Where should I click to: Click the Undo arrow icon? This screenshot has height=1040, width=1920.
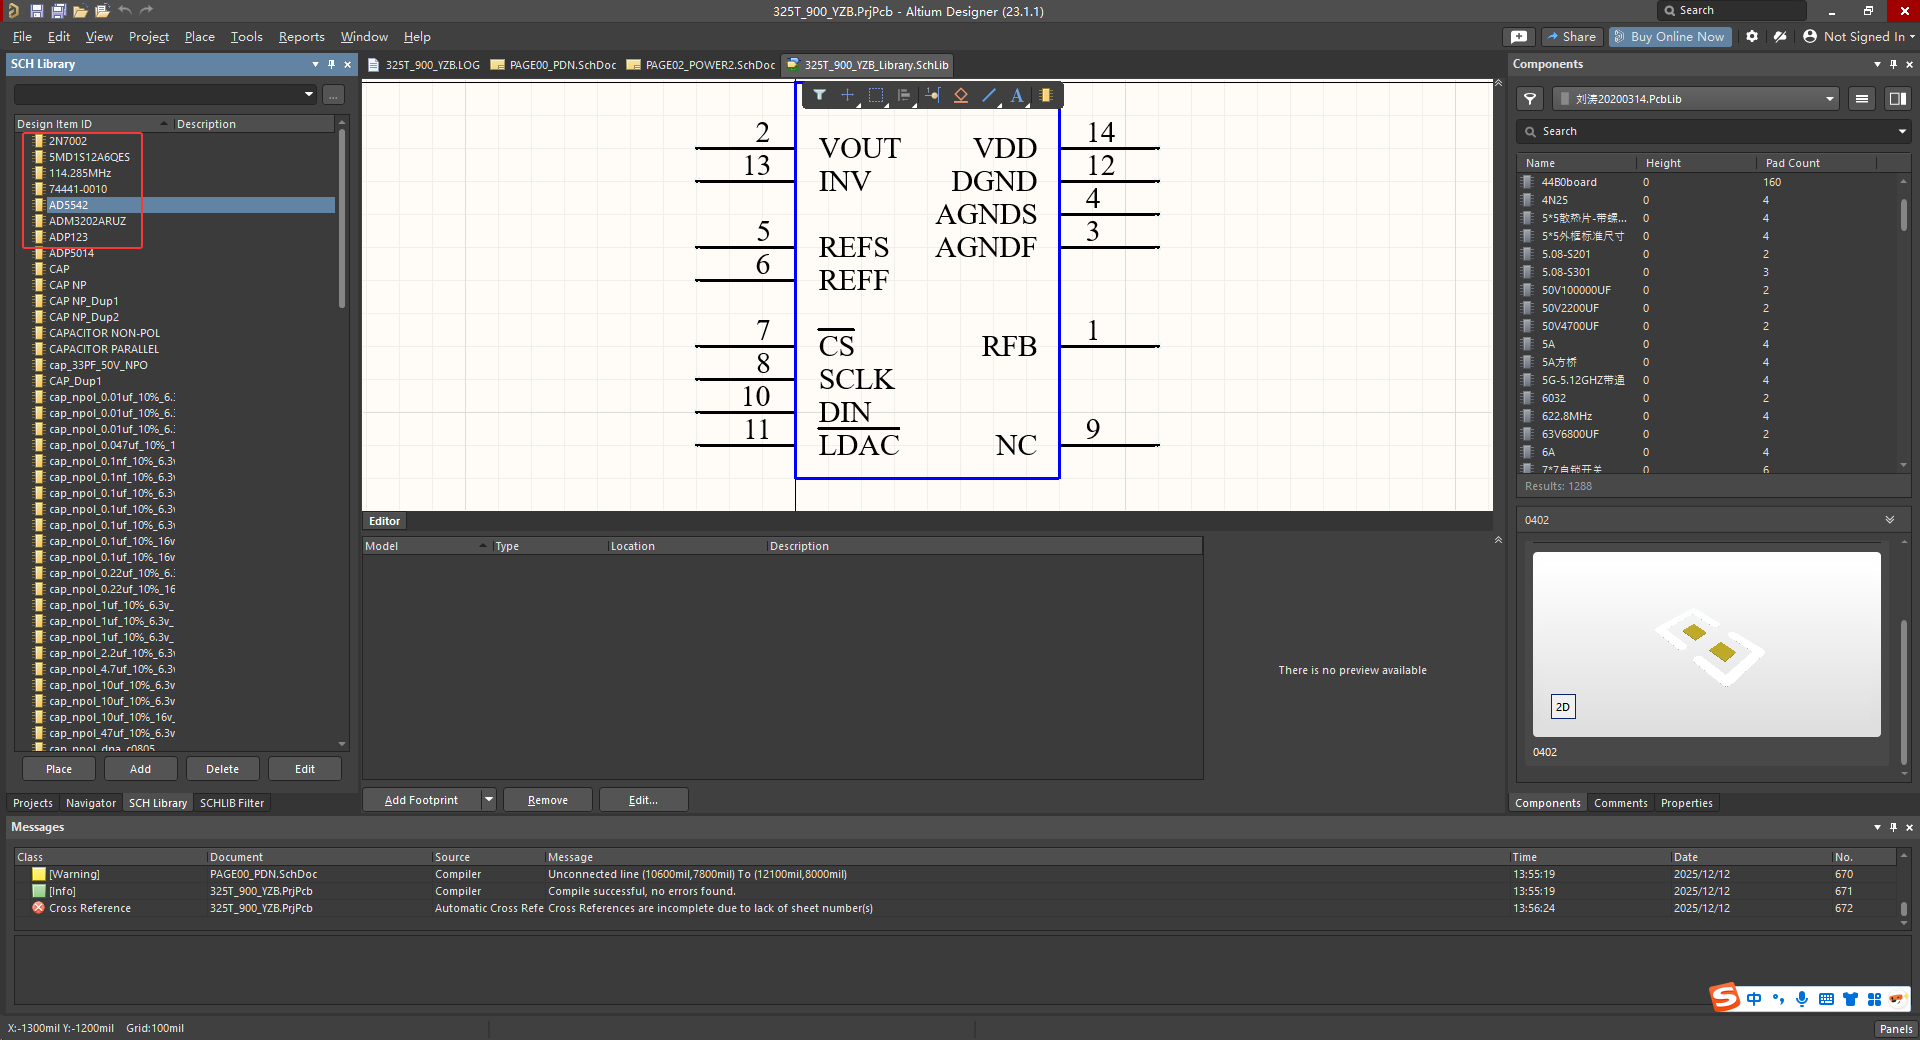pos(125,10)
